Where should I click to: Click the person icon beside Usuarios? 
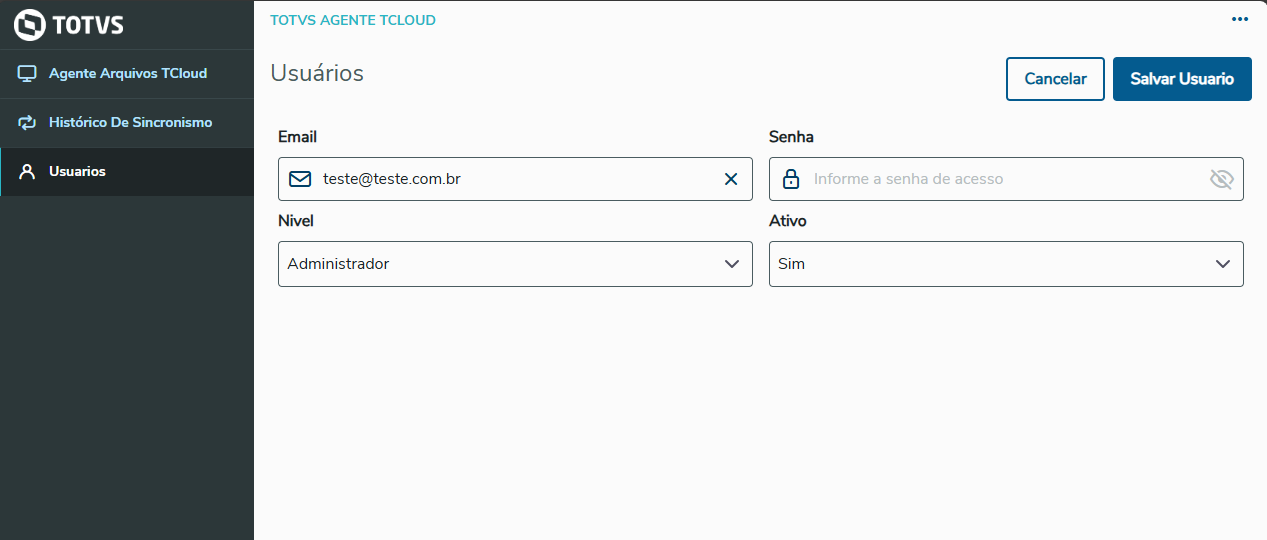tap(27, 172)
